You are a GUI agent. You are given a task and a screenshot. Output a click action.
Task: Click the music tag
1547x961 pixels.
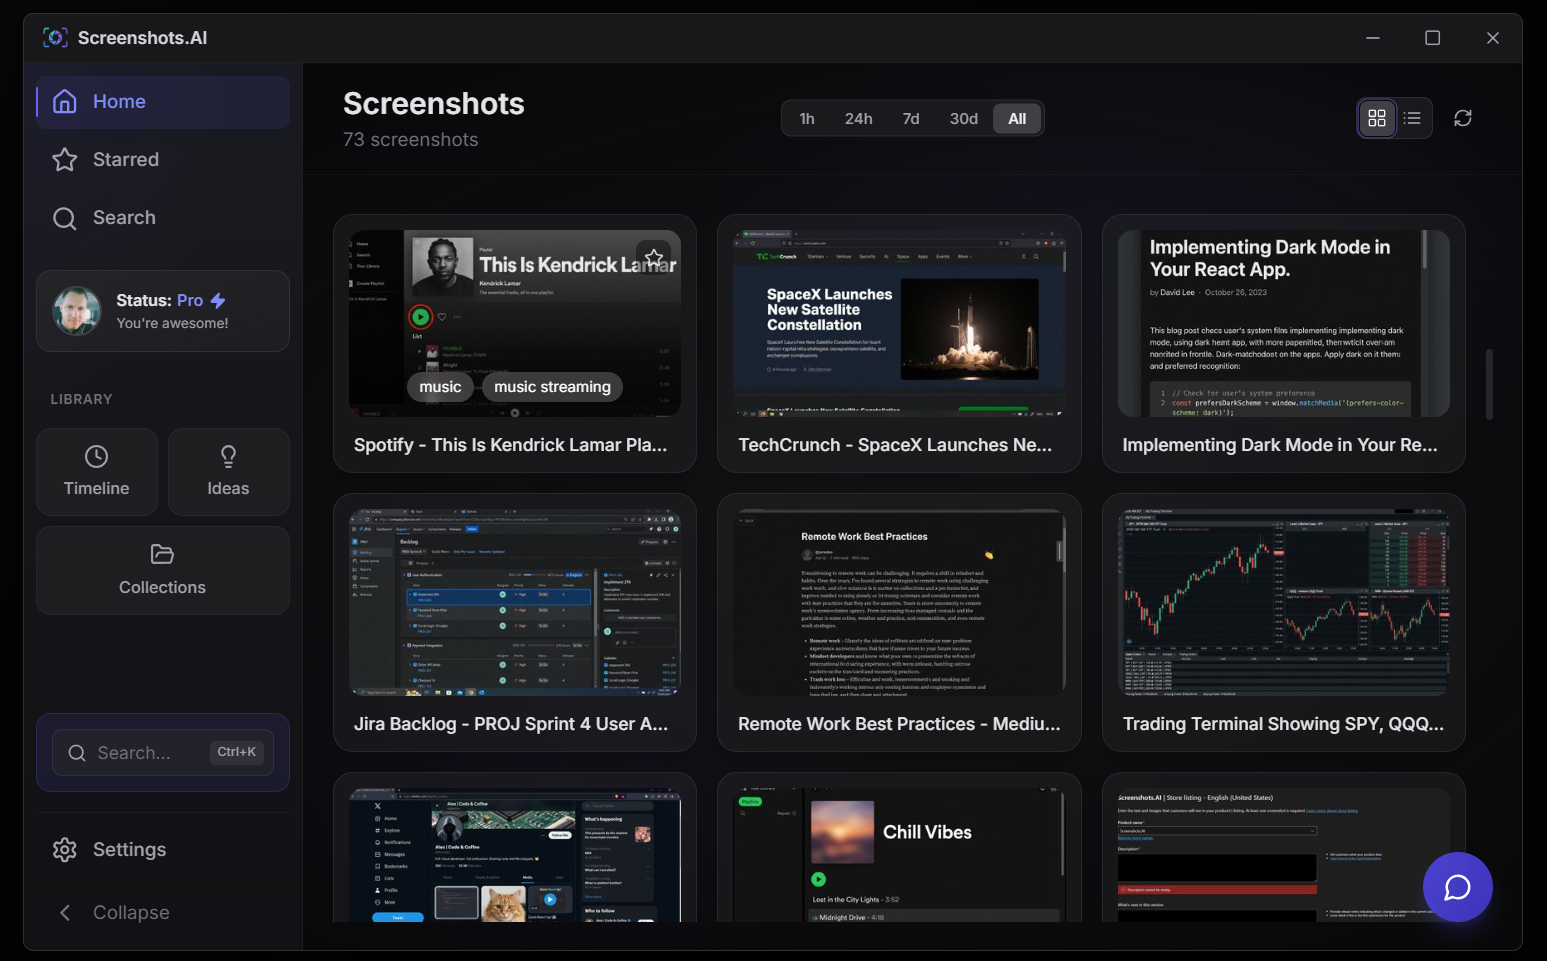[440, 387]
